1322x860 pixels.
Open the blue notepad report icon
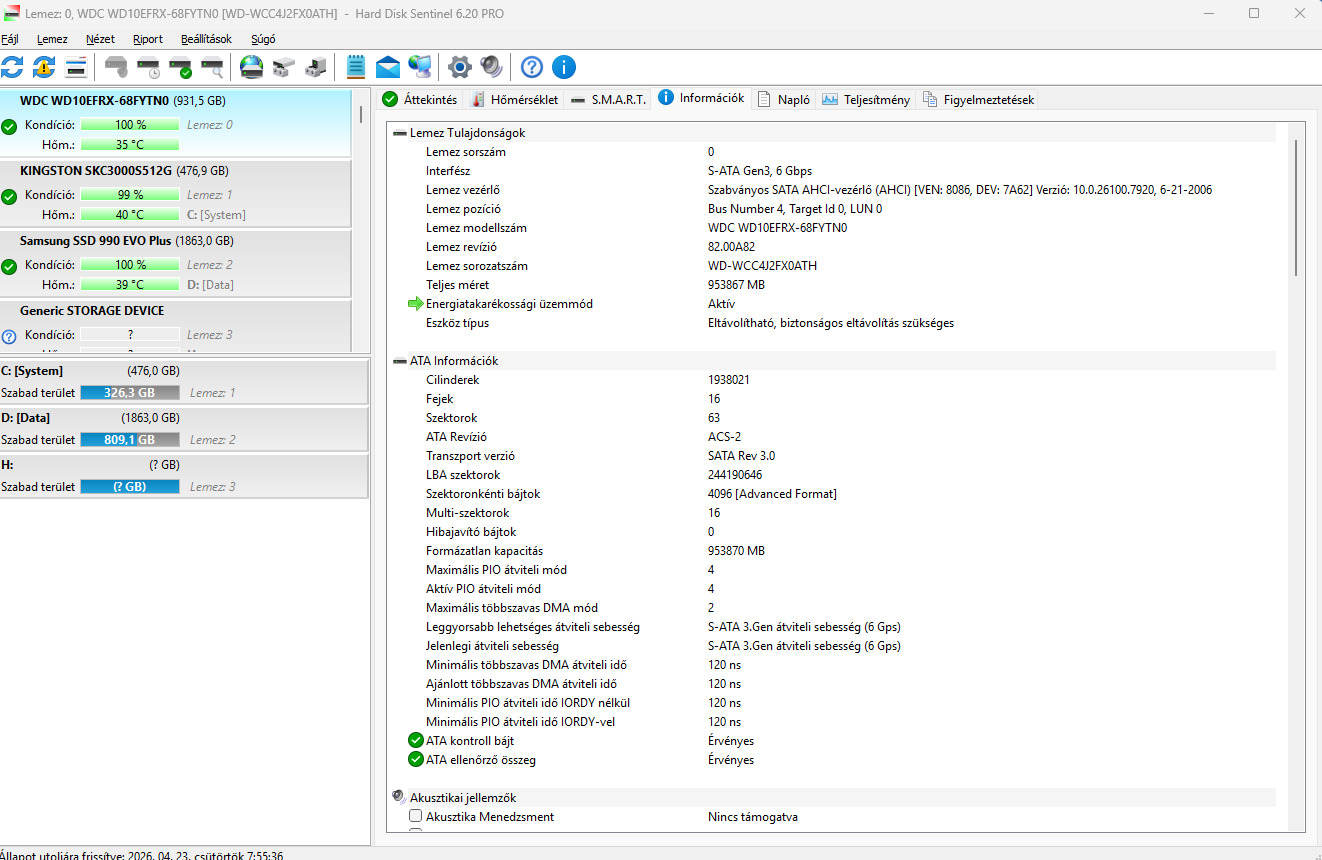pyautogui.click(x=355, y=67)
